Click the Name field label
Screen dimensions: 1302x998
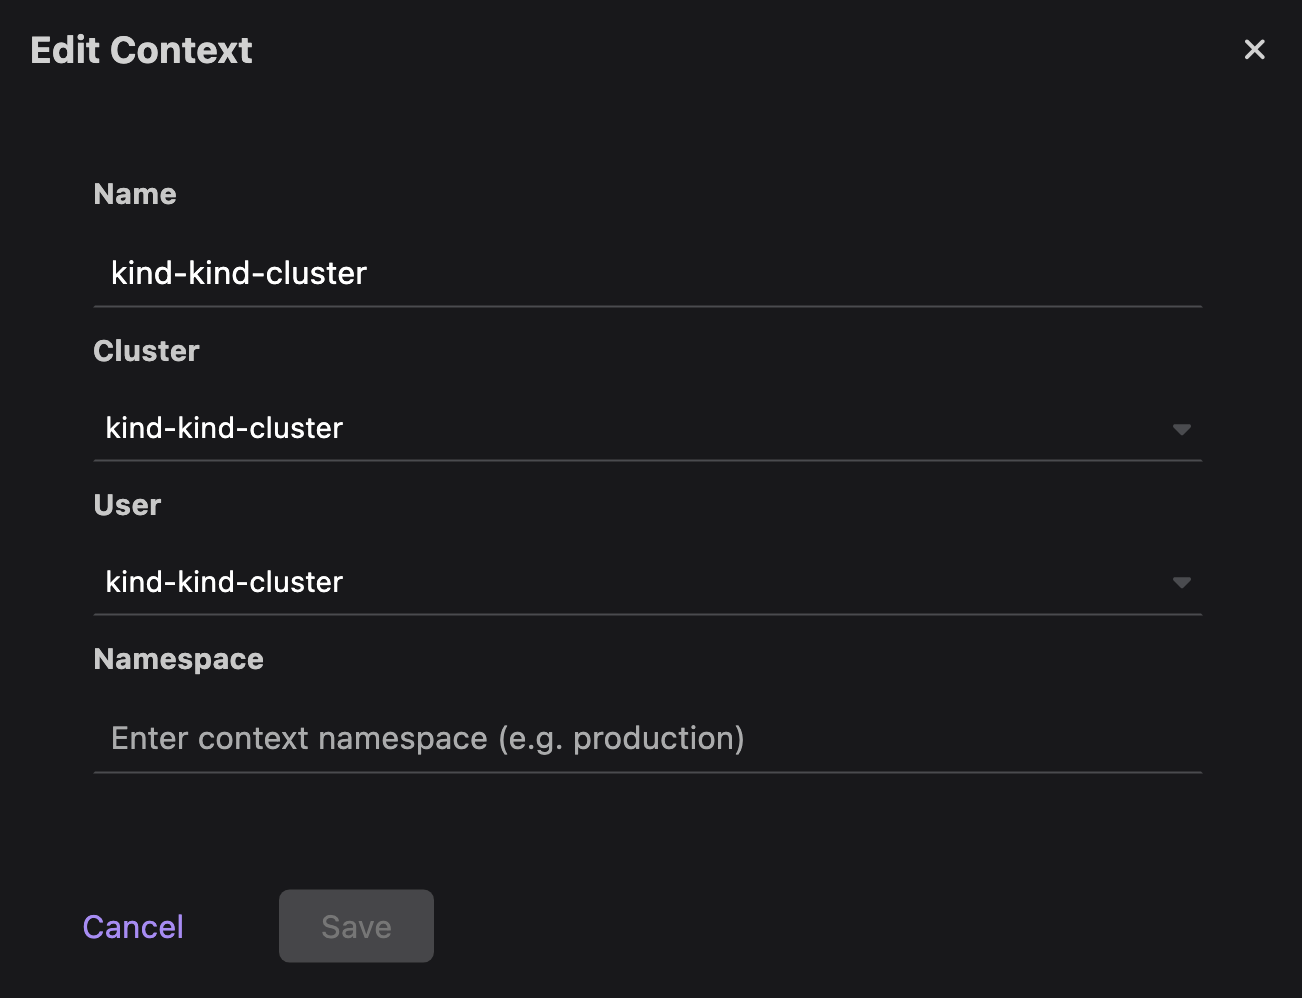(134, 193)
